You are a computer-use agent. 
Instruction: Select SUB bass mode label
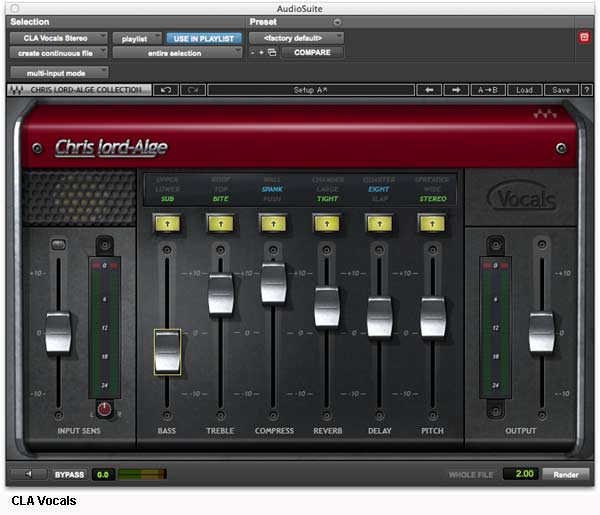[167, 199]
